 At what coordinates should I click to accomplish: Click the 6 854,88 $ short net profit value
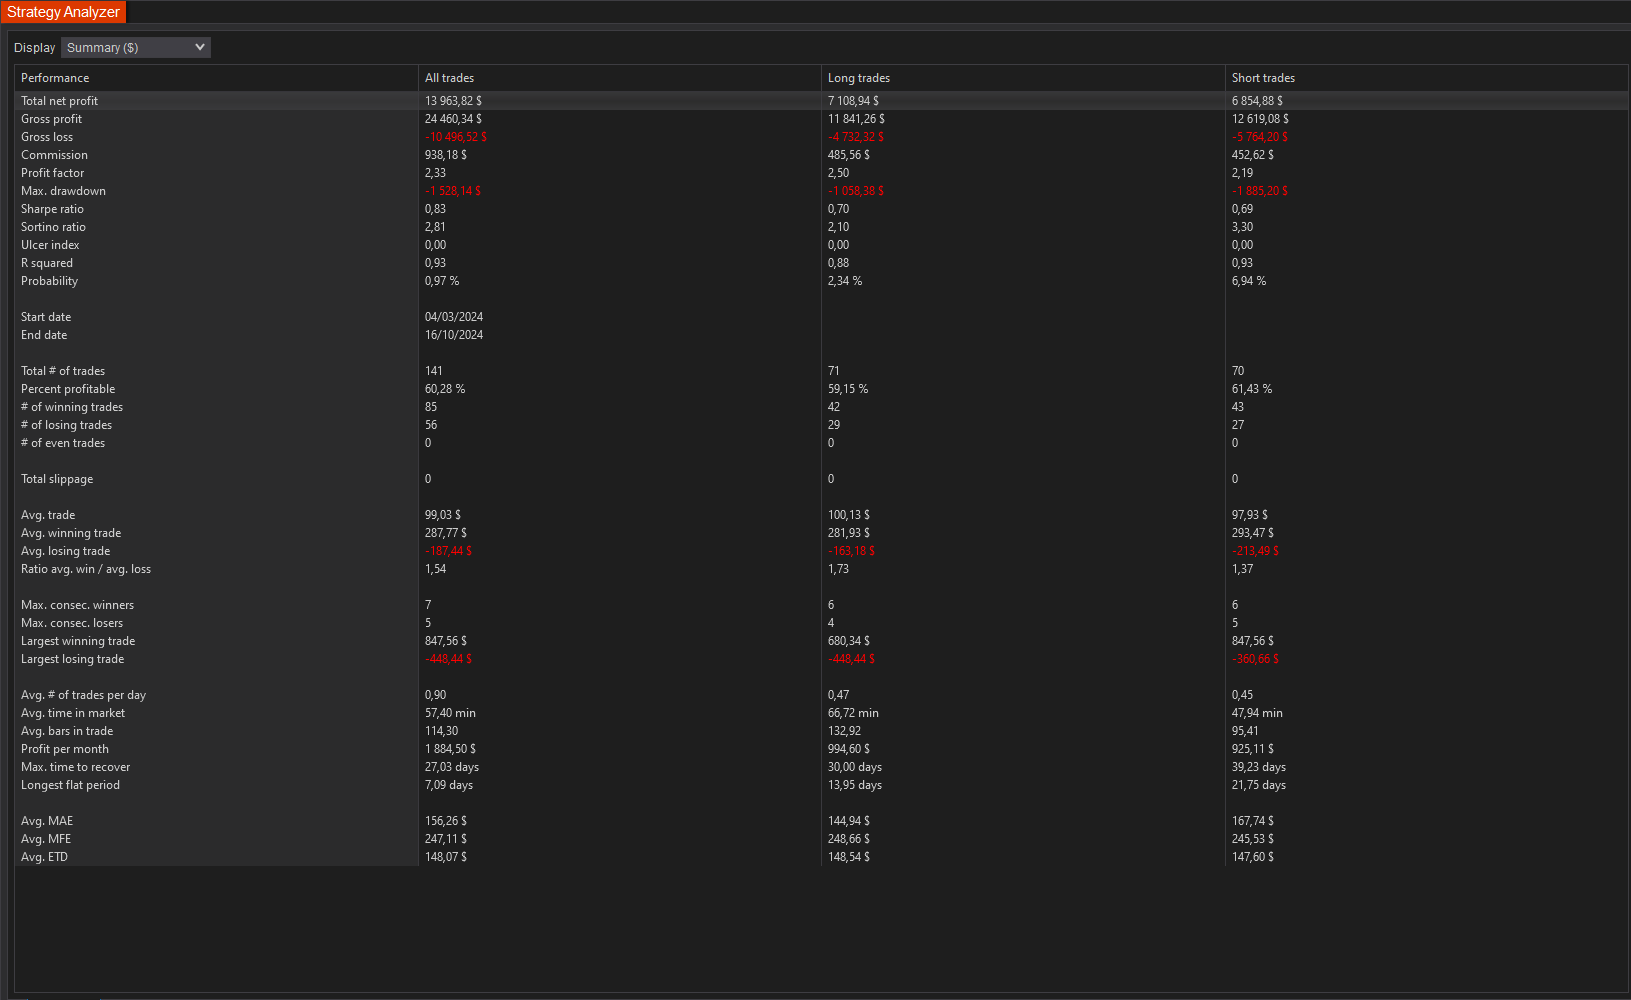click(1257, 101)
